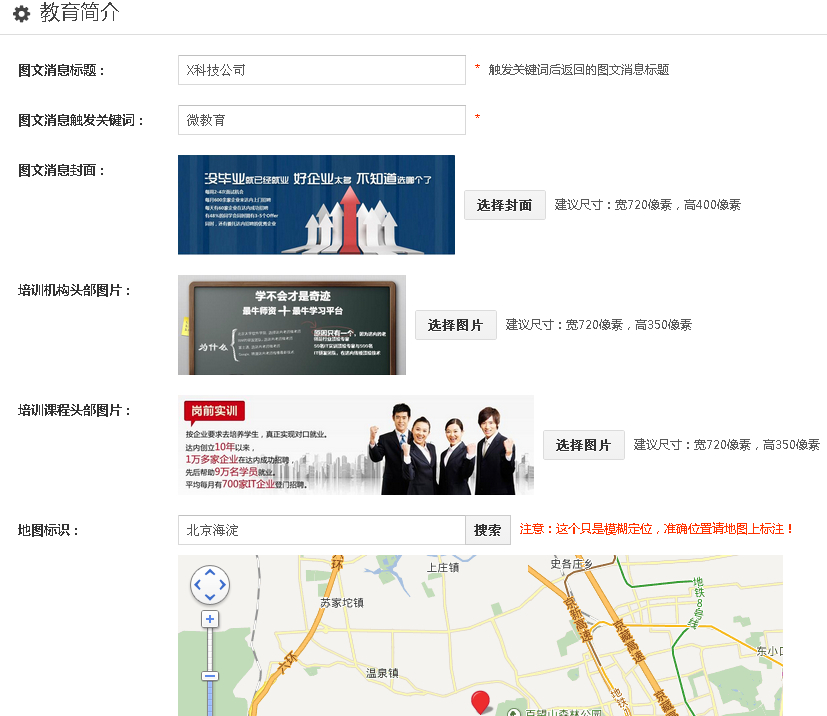Click the 温泉镇 label on the map
Image resolution: width=827 pixels, height=716 pixels.
[x=381, y=673]
